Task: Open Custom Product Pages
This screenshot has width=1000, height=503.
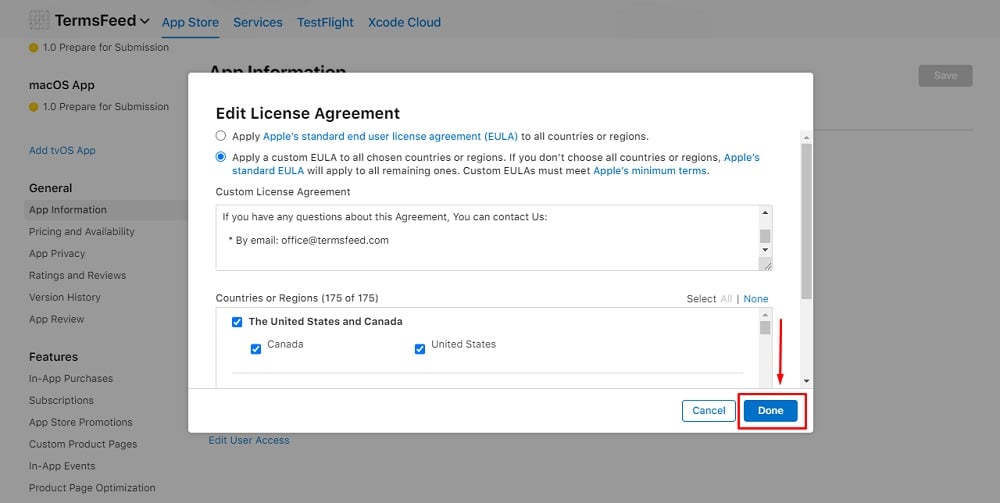Action: [83, 444]
